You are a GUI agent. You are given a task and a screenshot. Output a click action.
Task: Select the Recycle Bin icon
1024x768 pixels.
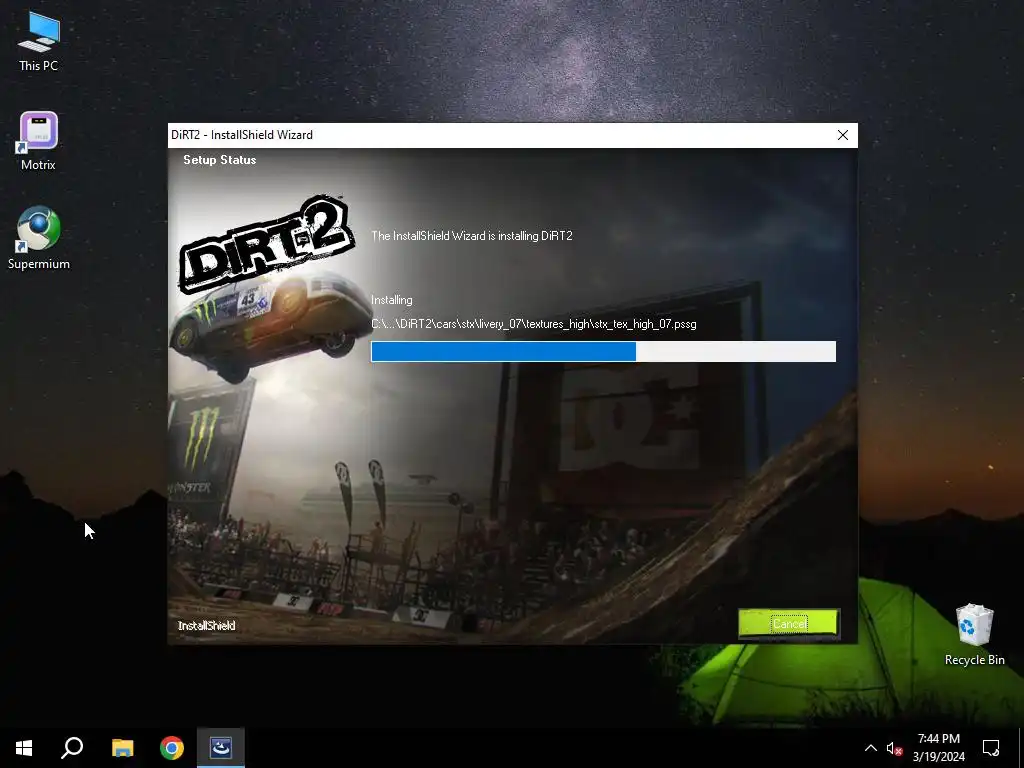(974, 635)
